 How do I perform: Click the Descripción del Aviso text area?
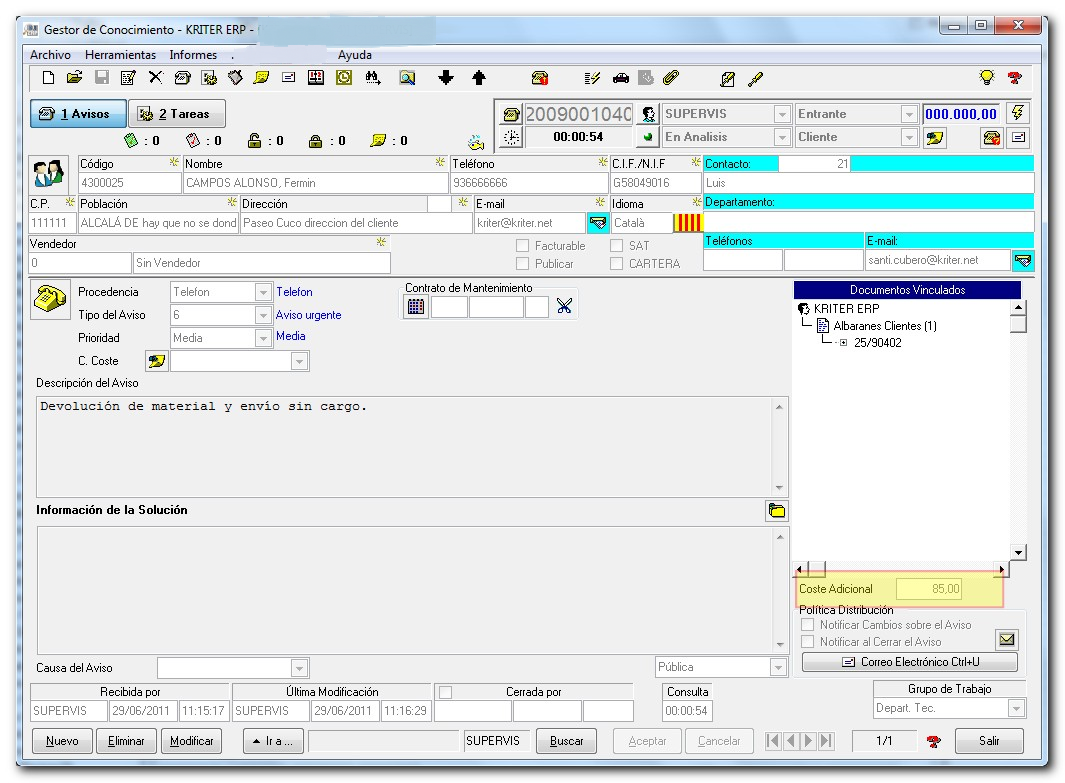coord(405,448)
